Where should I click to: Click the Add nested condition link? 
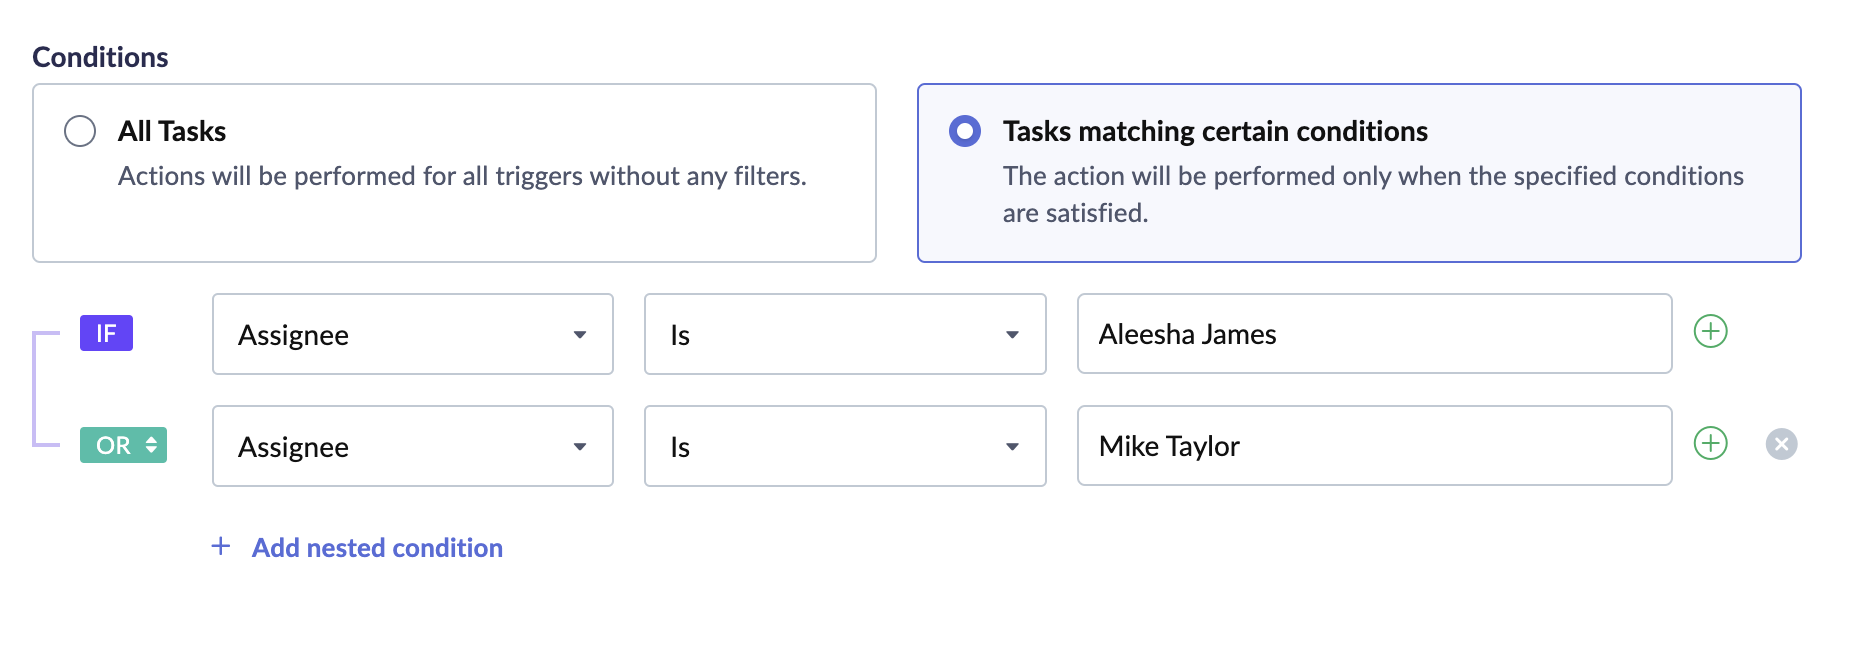click(x=377, y=548)
